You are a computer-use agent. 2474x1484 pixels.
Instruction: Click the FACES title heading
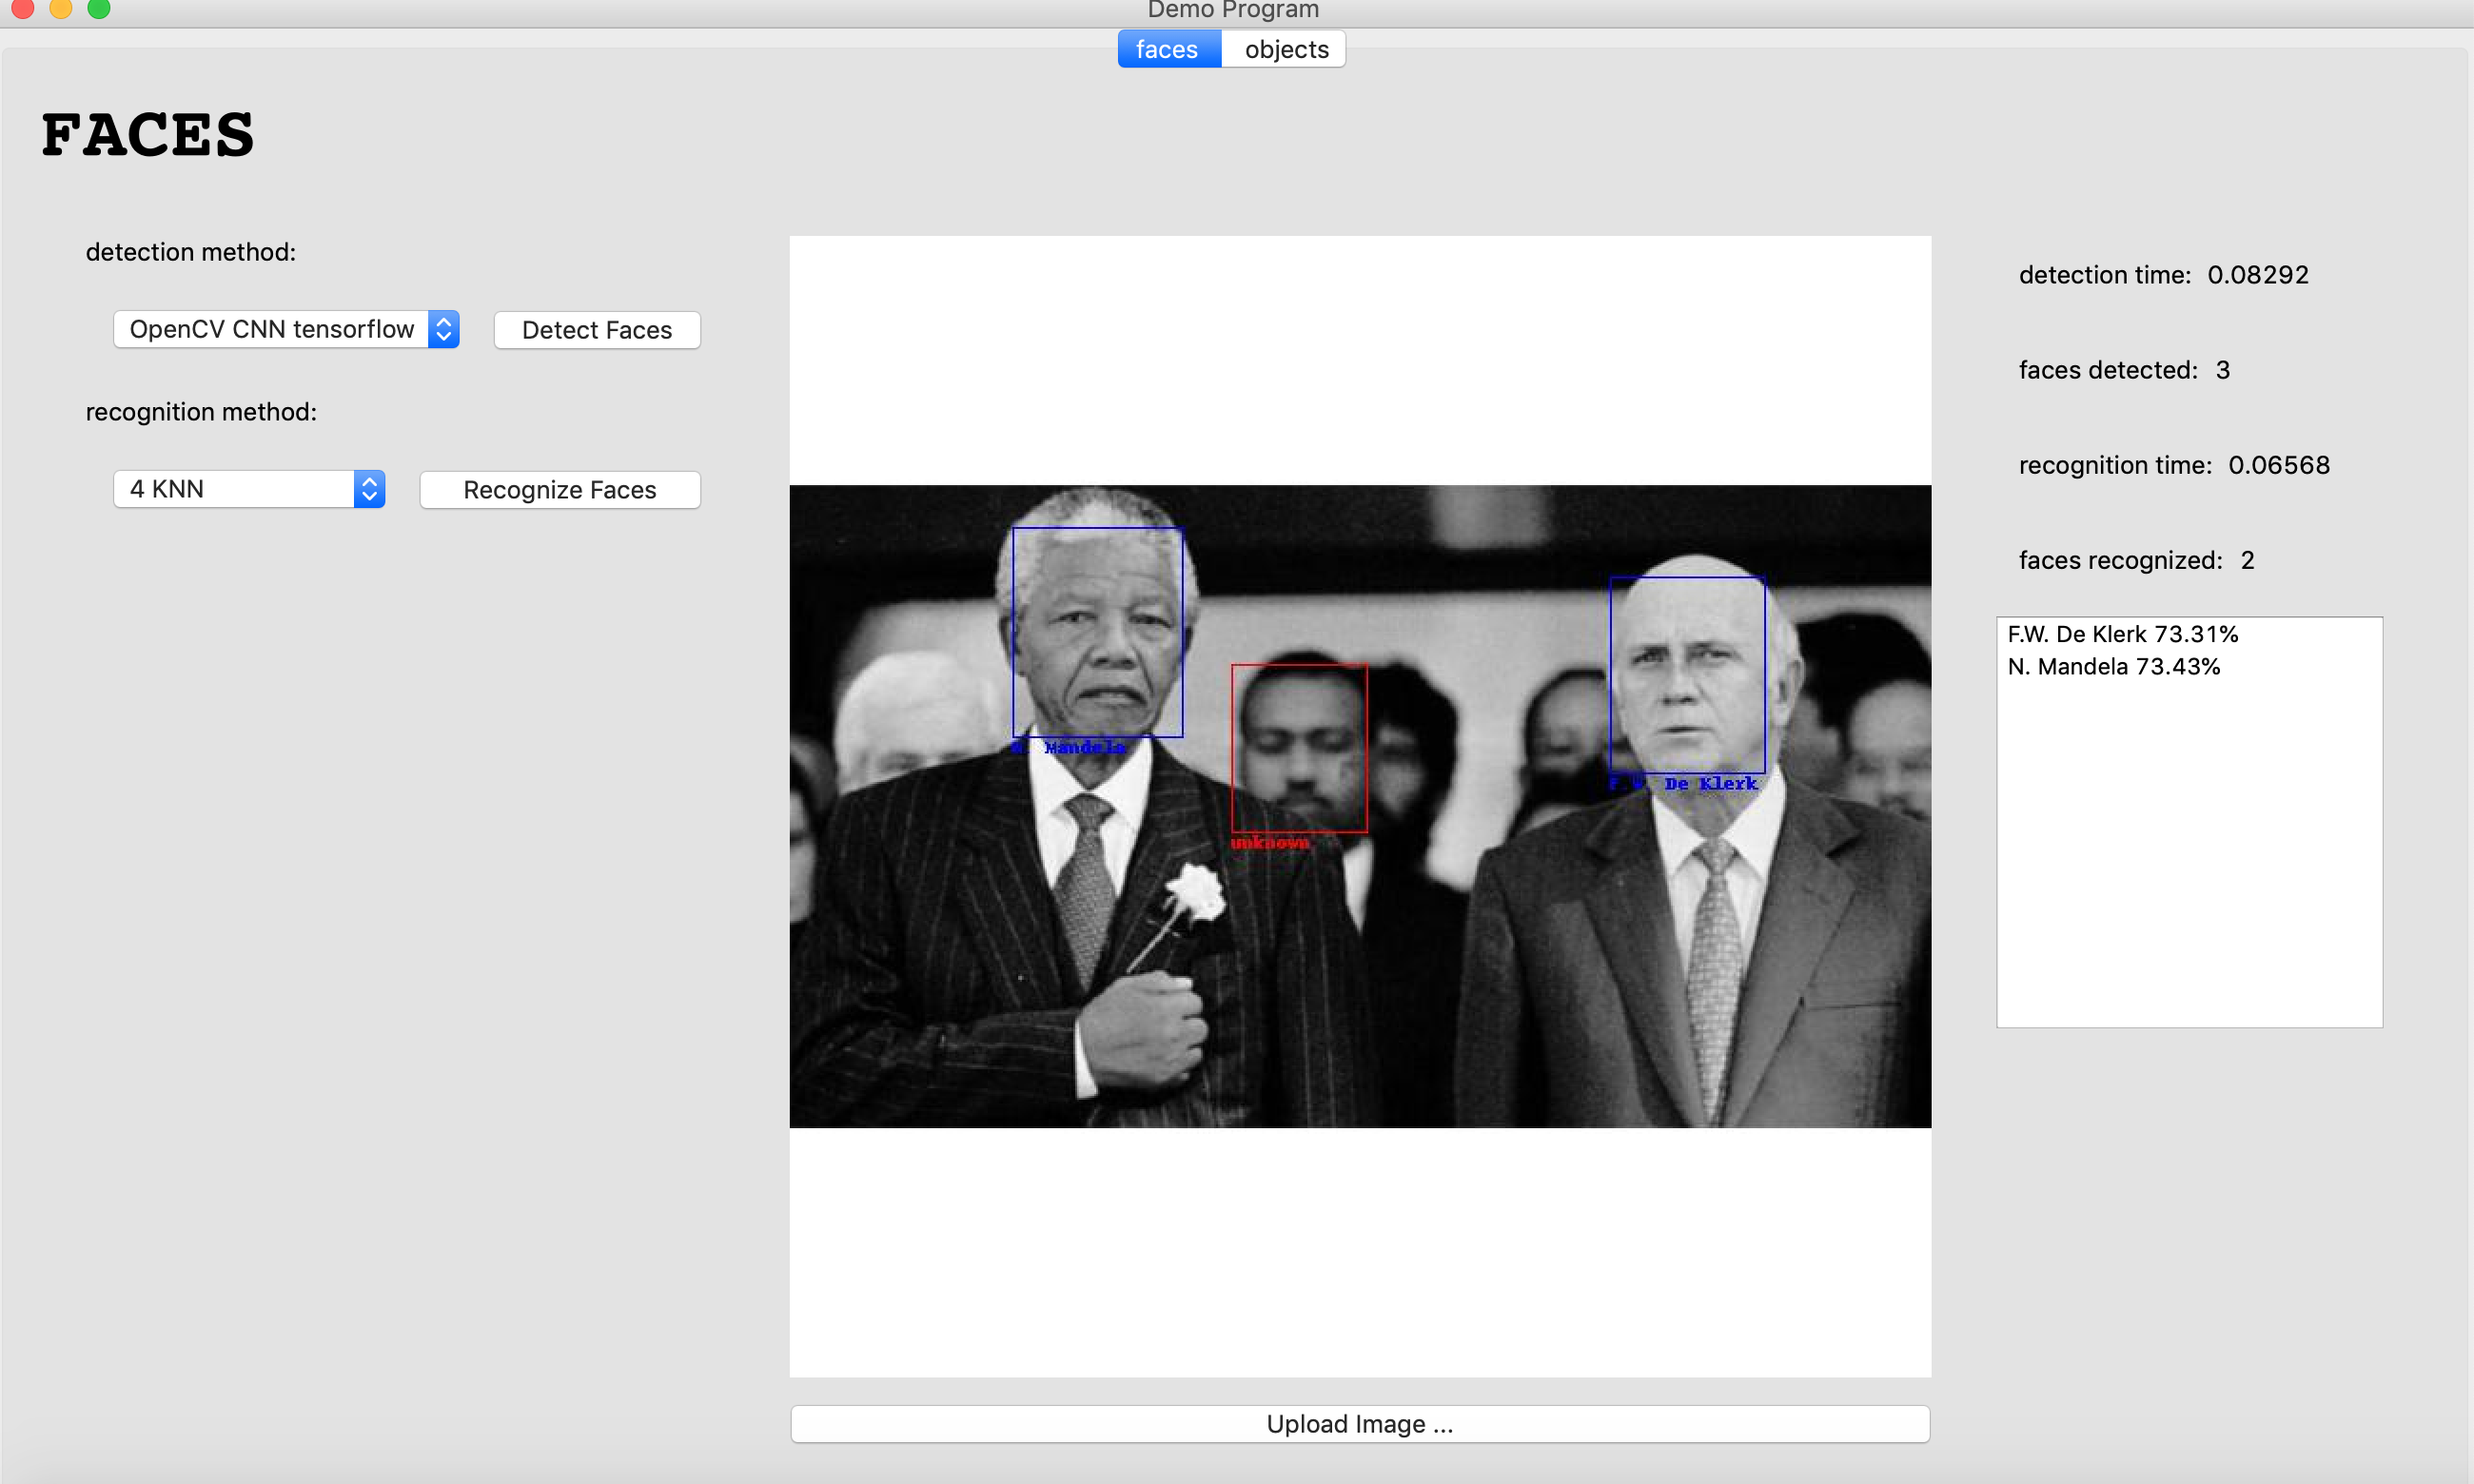coord(146,135)
